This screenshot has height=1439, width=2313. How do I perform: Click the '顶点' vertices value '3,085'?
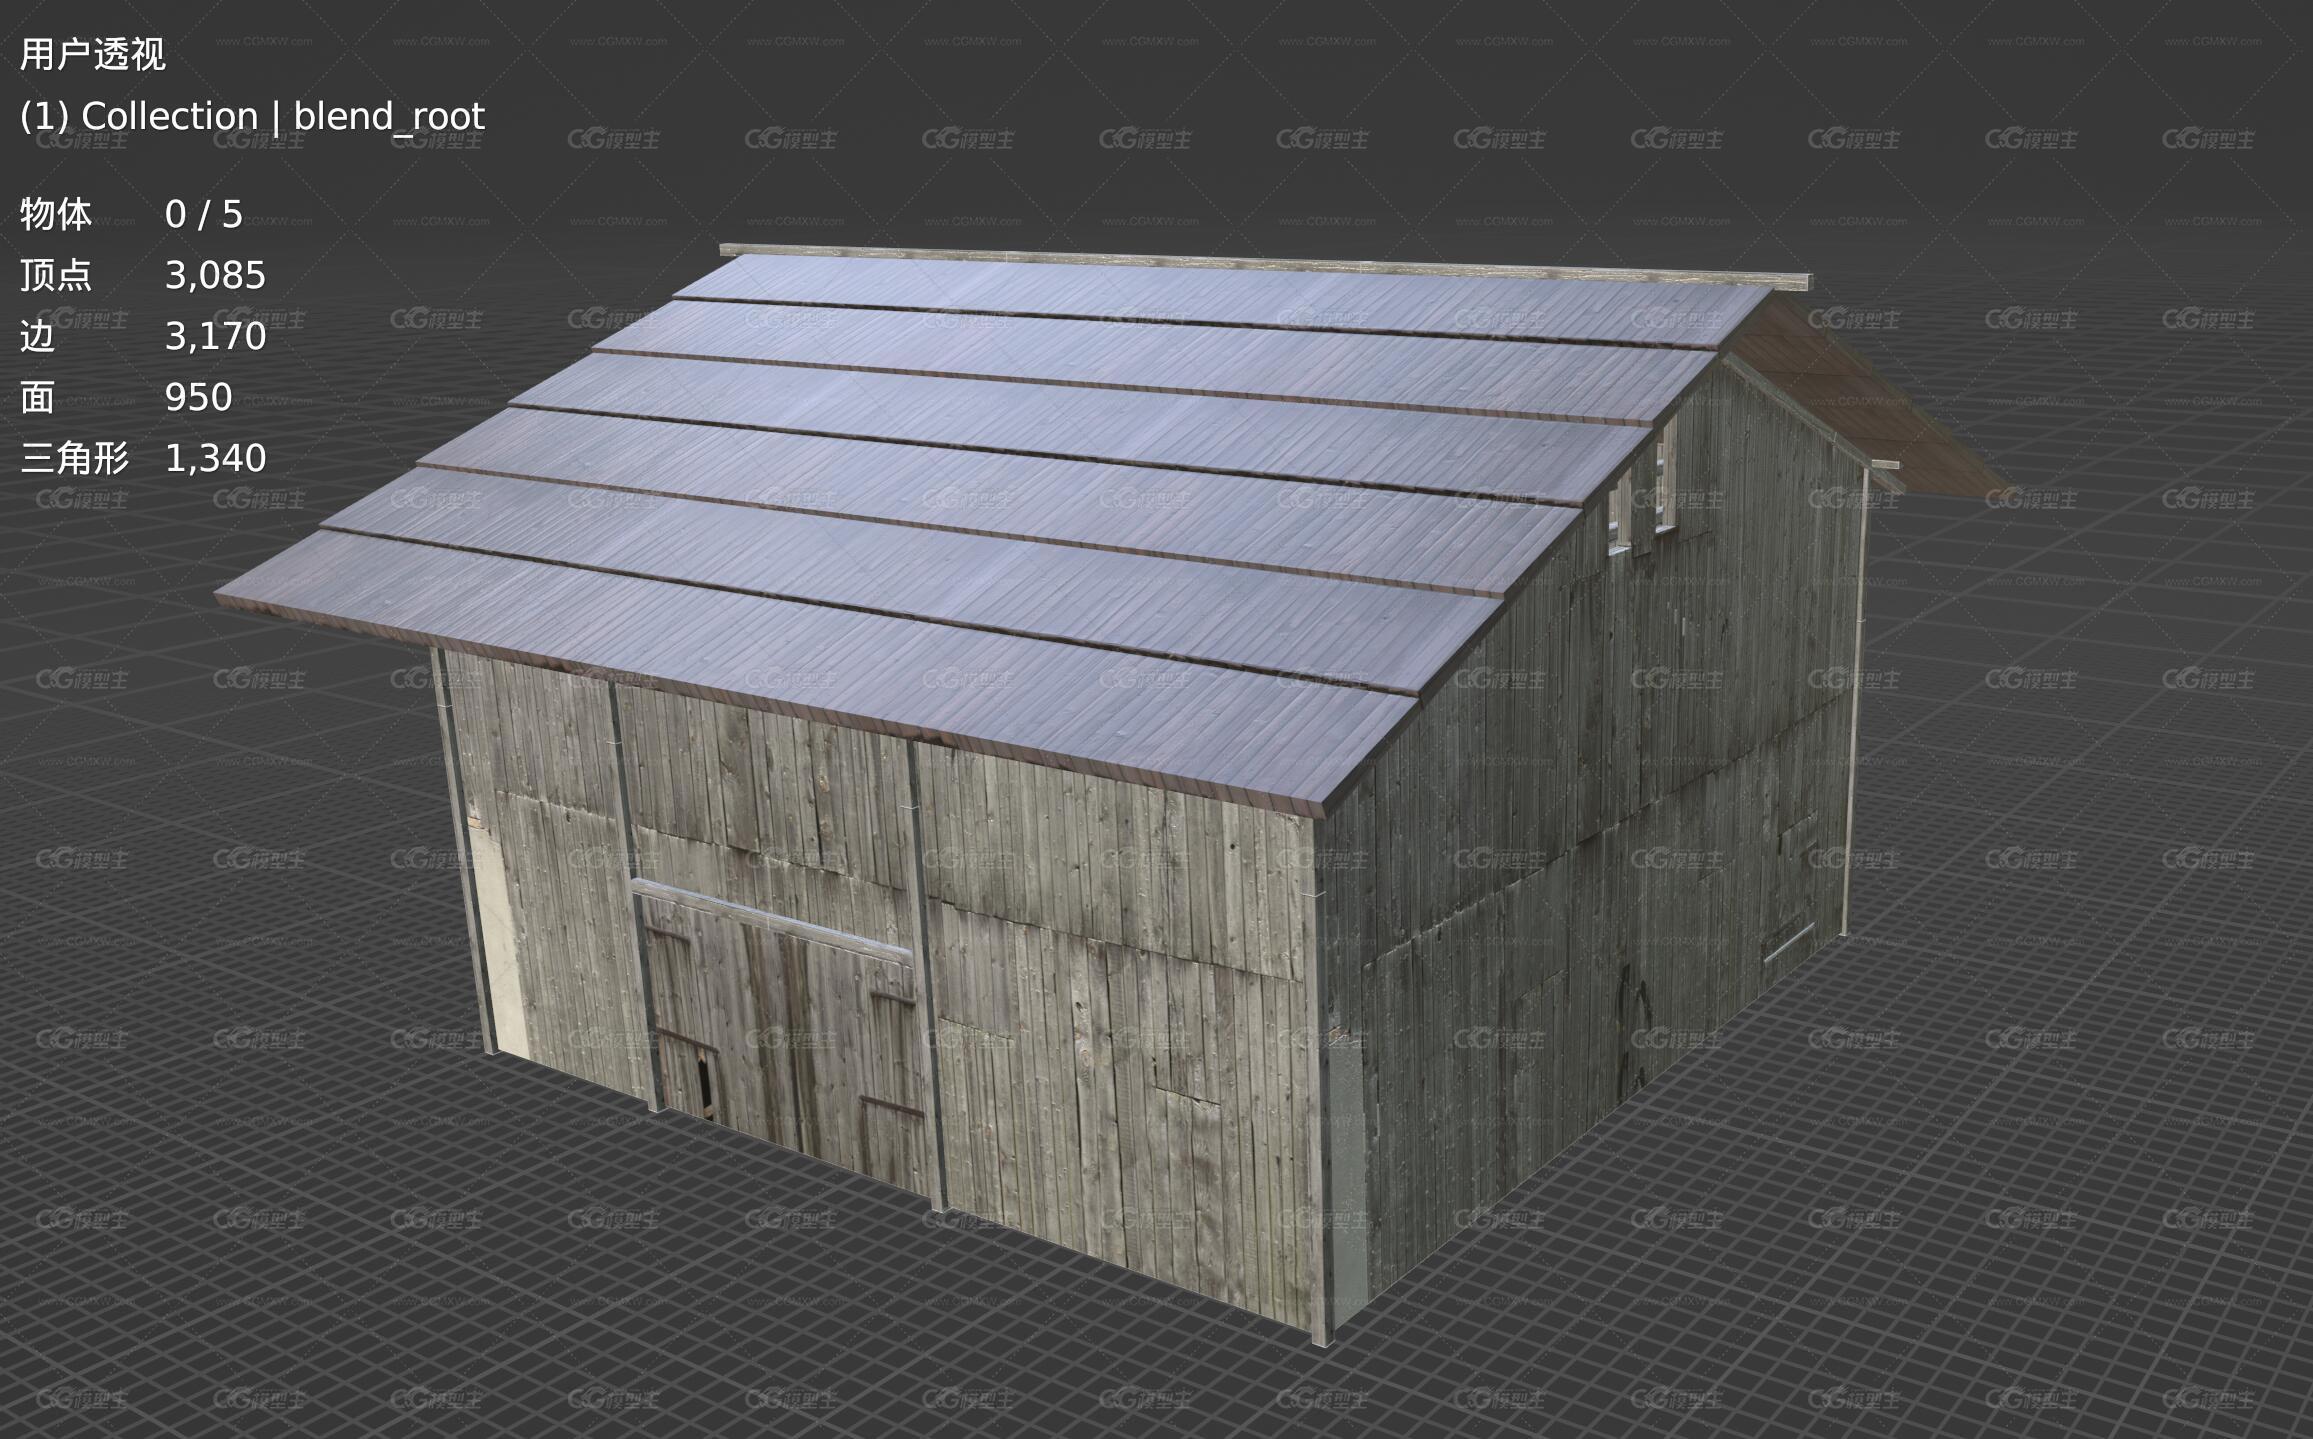tap(216, 275)
